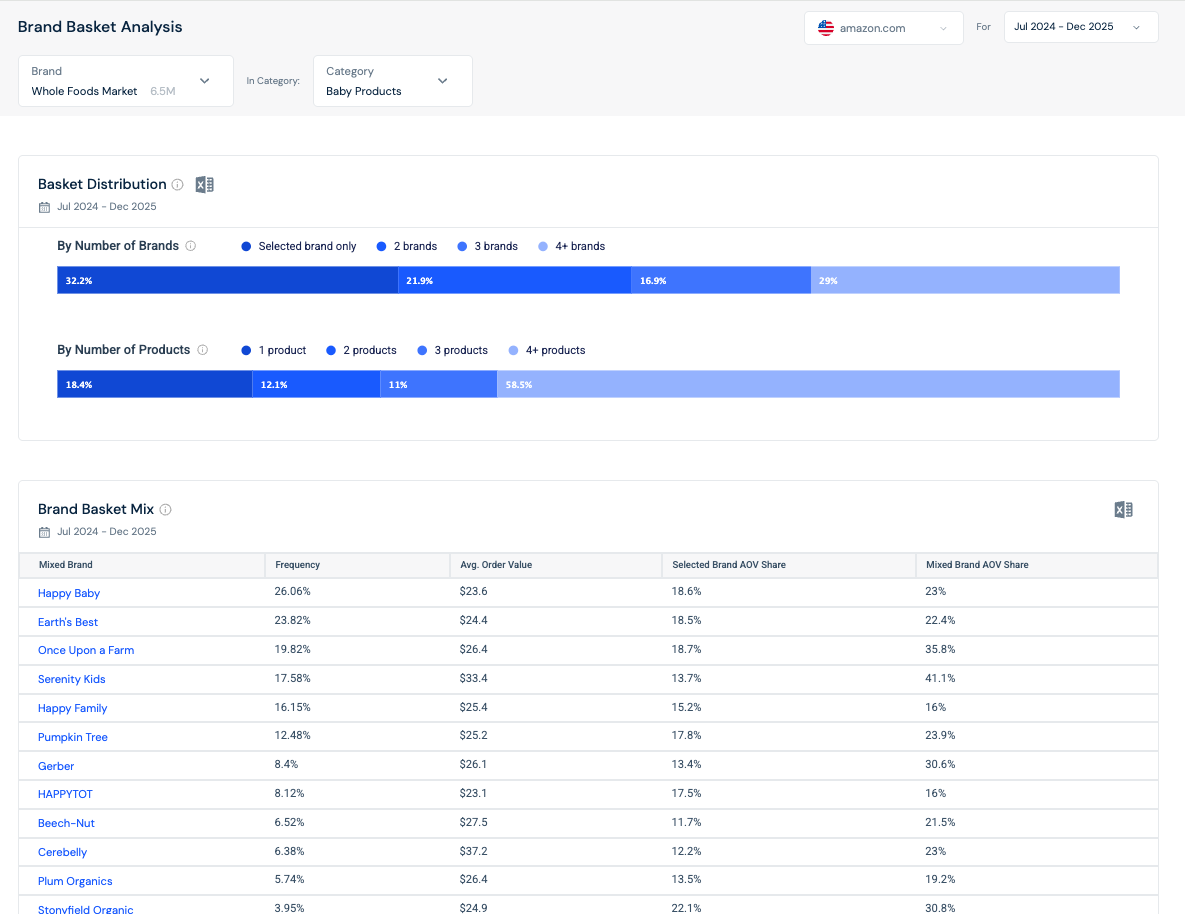Screen dimensions: 1185x914
Task: Click the 32.2% selected brand only bar segment
Action: pos(227,280)
